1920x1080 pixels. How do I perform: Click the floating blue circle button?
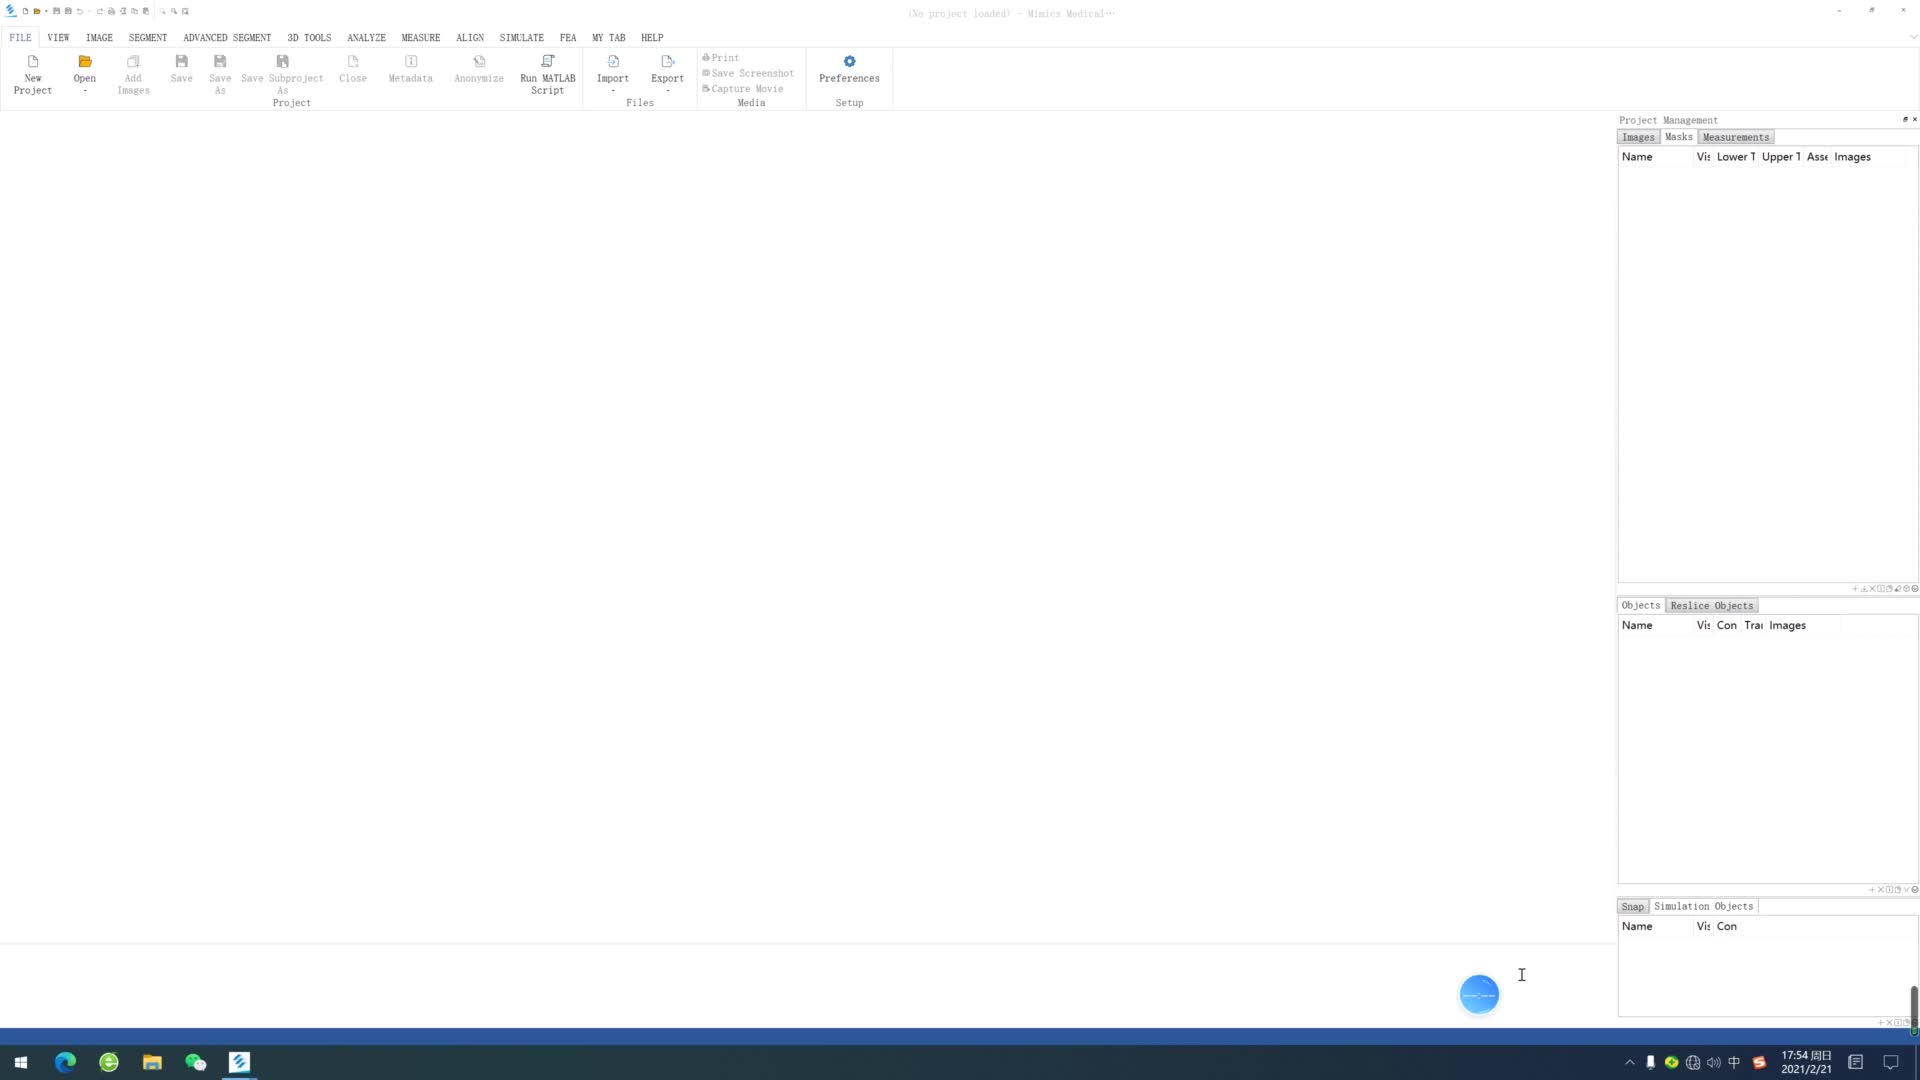(1479, 995)
